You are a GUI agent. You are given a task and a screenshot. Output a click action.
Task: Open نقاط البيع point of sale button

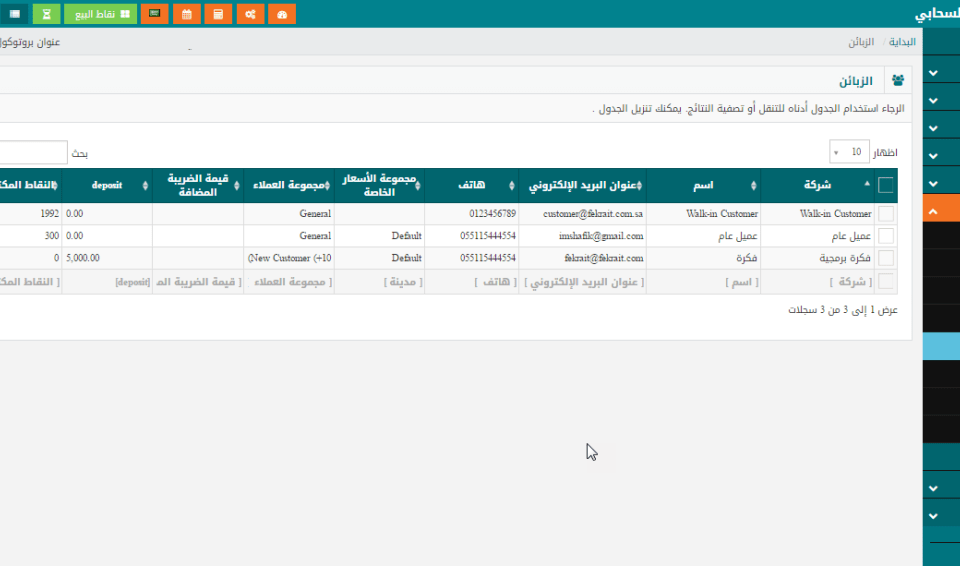[x=100, y=14]
